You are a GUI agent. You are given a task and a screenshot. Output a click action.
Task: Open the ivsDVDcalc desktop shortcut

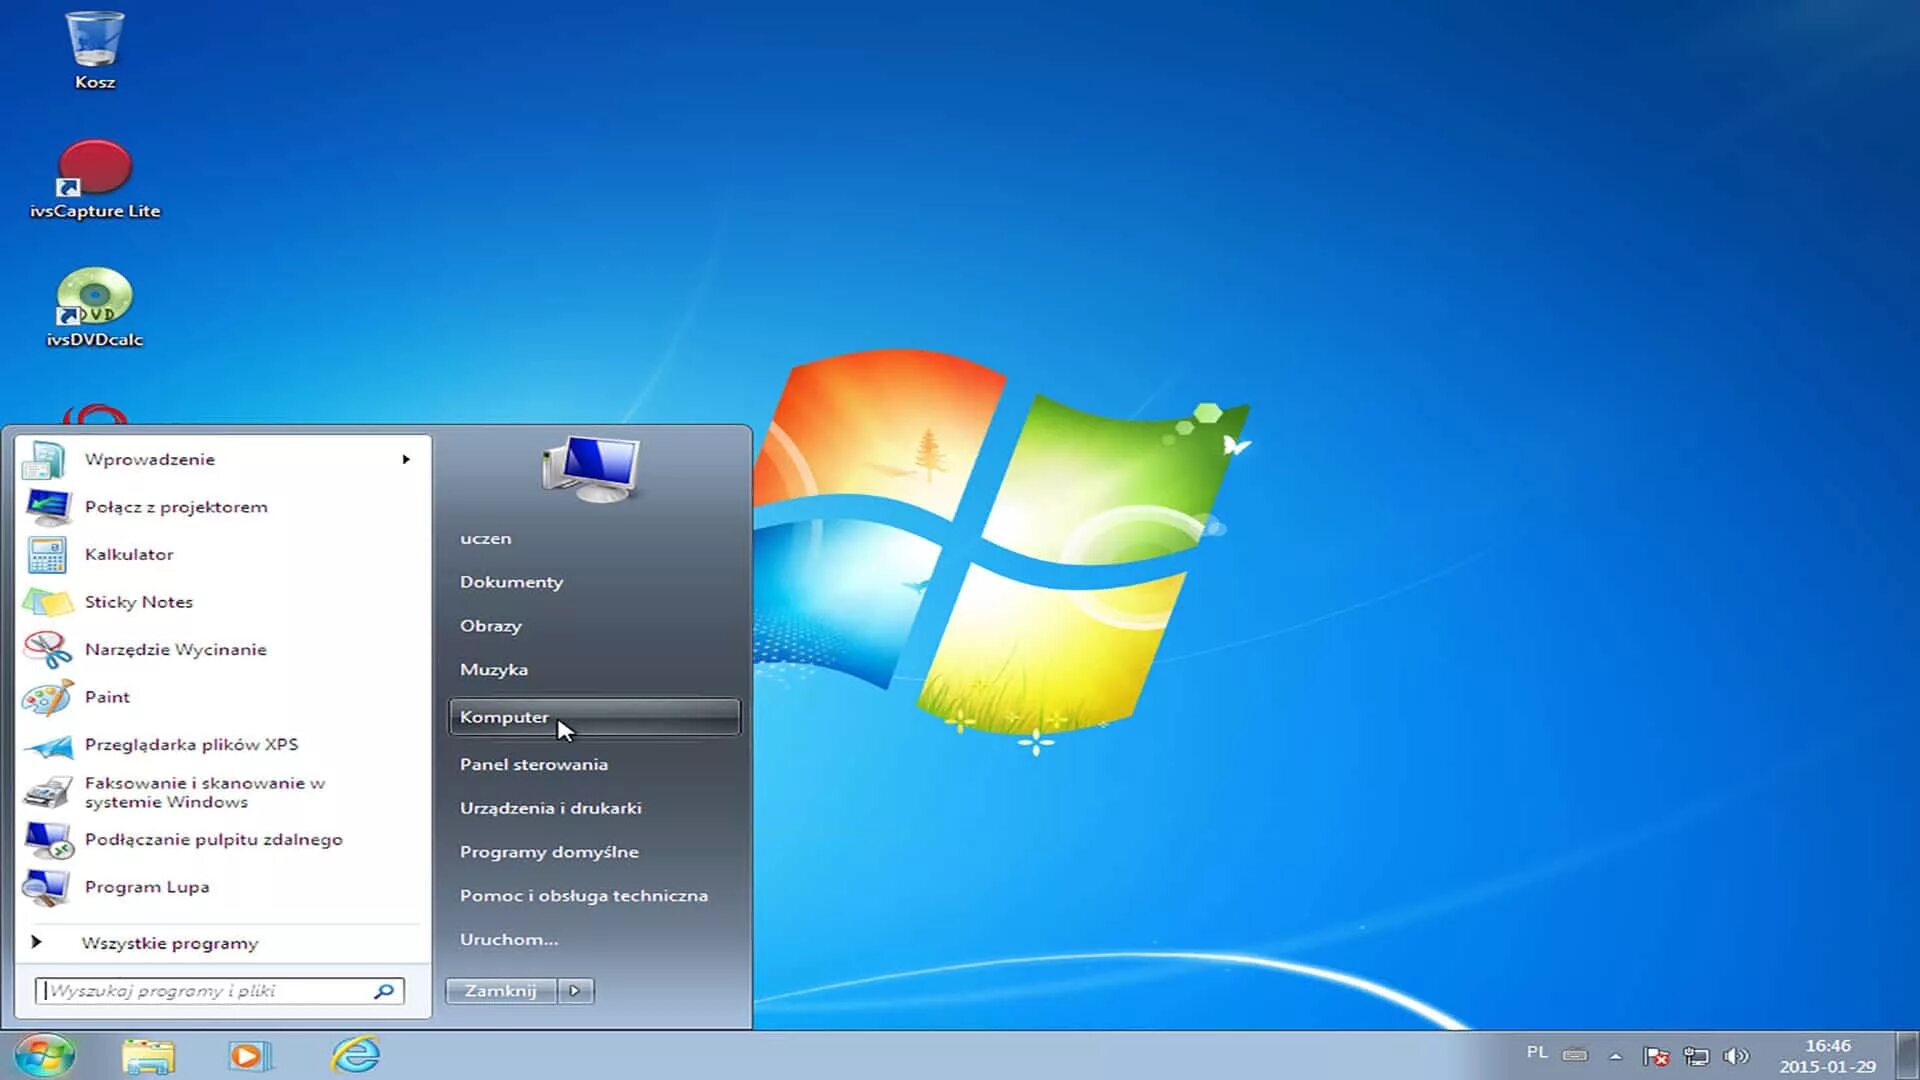coord(94,298)
